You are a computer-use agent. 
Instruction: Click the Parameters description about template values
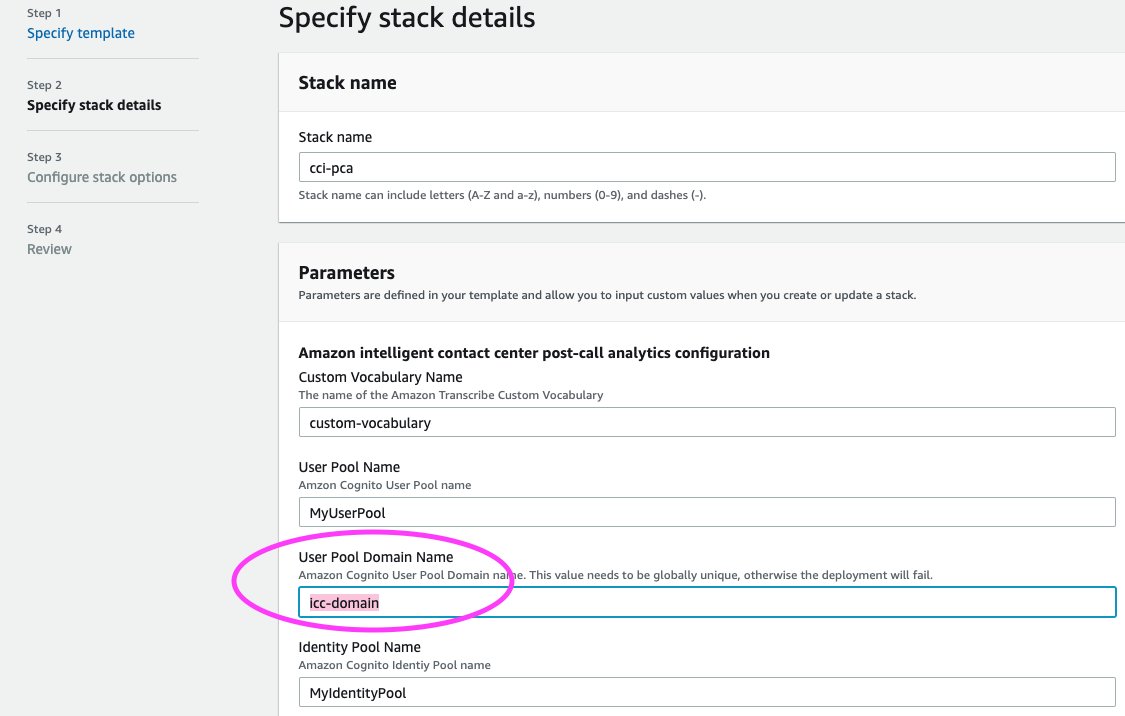pos(607,295)
